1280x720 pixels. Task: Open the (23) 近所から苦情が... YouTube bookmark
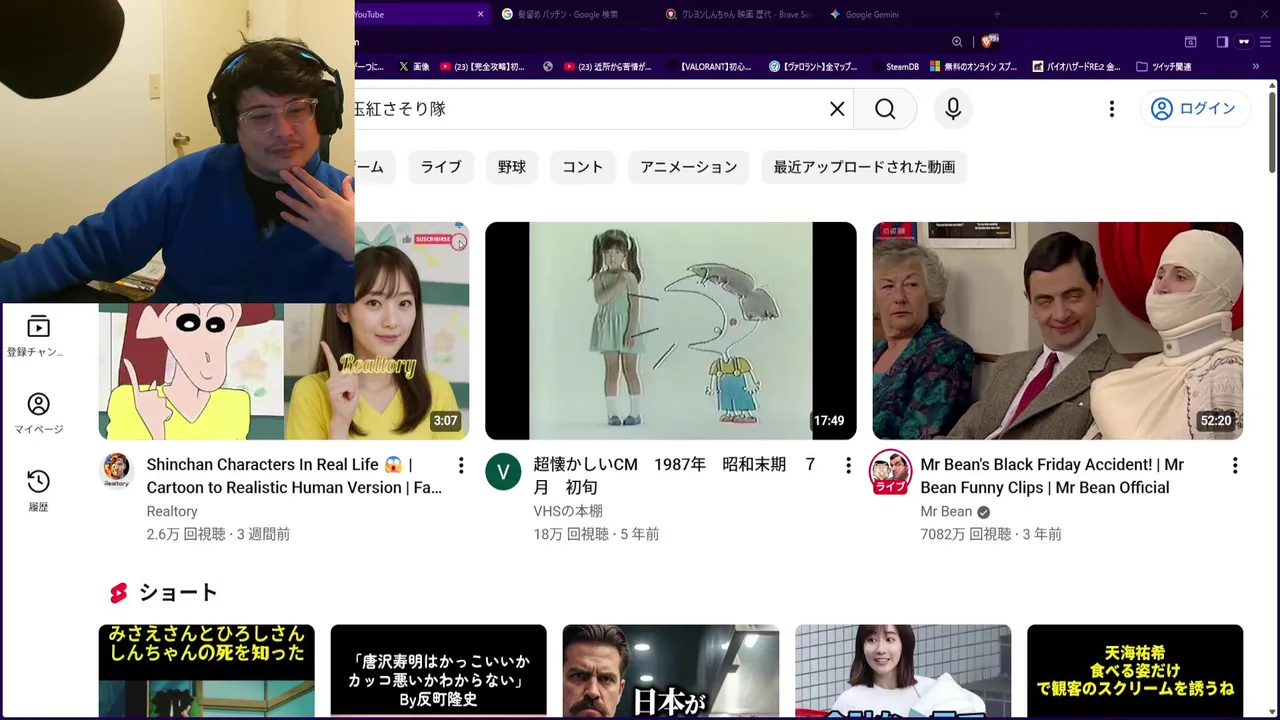coord(608,67)
